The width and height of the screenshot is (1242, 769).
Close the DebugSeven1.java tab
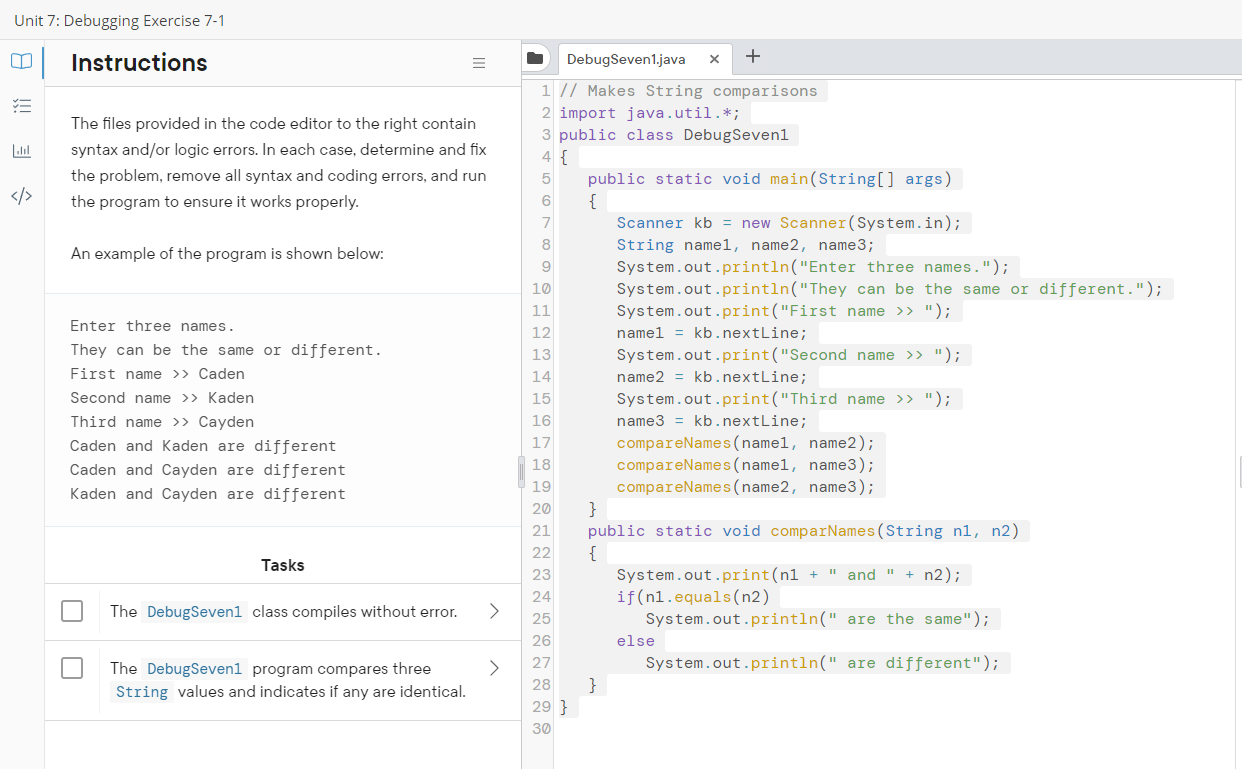(714, 59)
